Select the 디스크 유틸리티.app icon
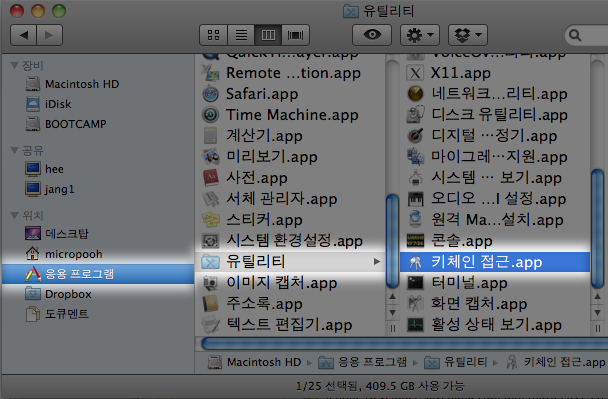The image size is (608, 399). tap(415, 115)
